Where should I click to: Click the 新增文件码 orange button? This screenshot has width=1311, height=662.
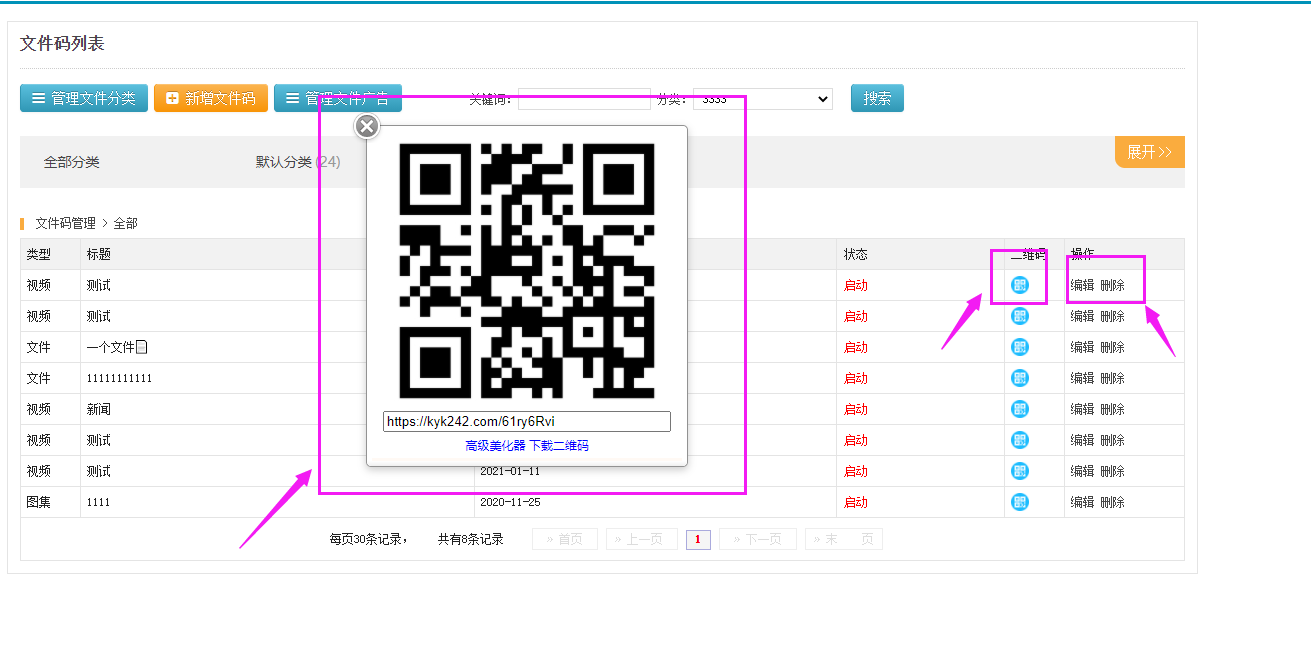[211, 98]
